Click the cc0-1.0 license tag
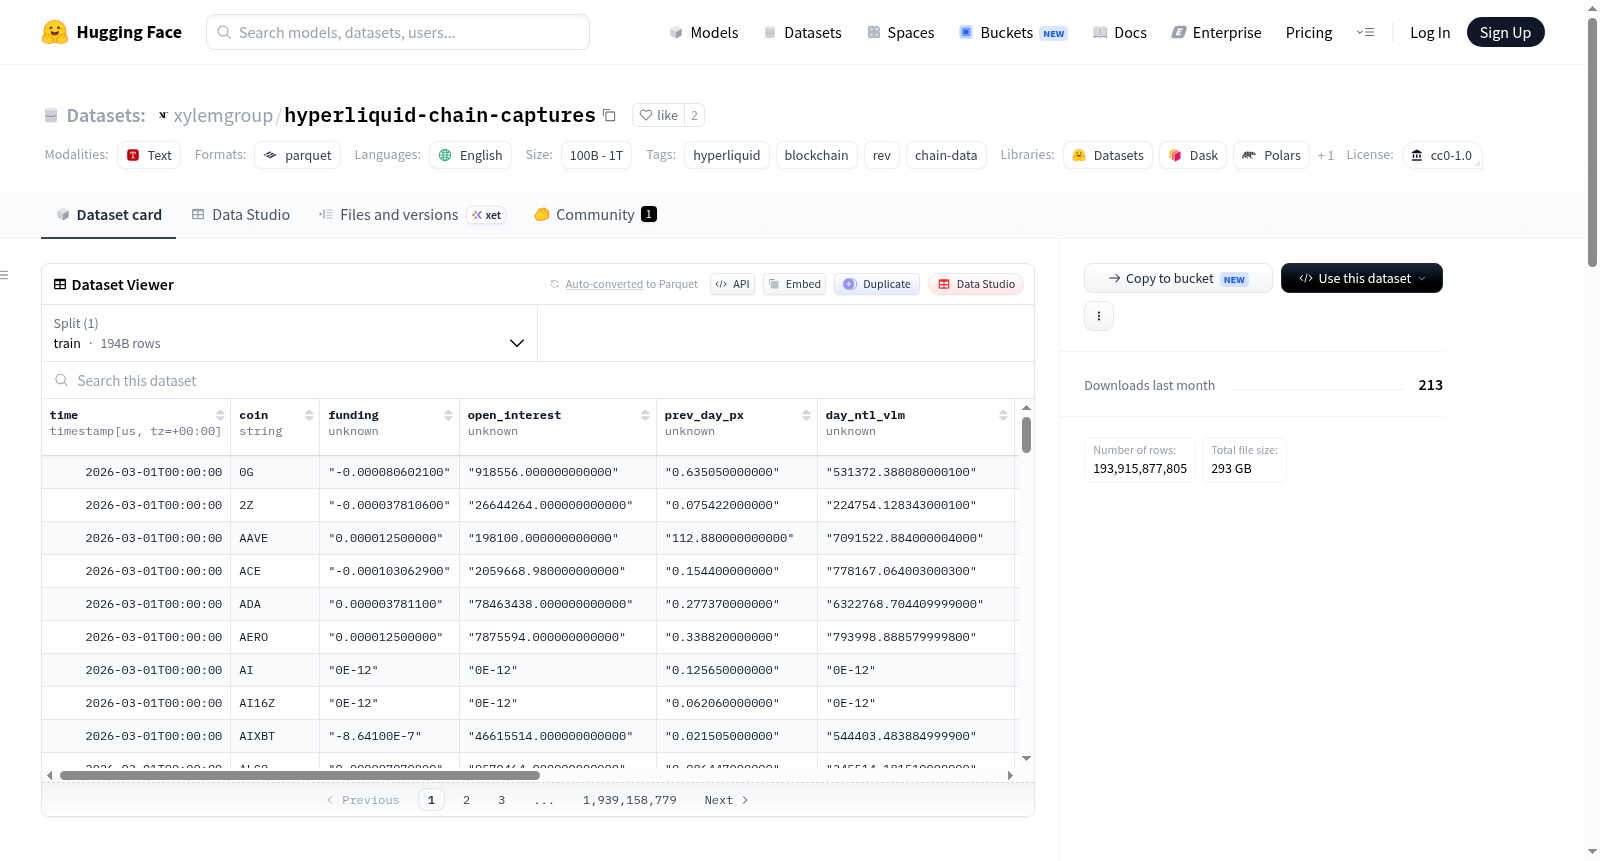This screenshot has height=861, width=1600. [1442, 155]
